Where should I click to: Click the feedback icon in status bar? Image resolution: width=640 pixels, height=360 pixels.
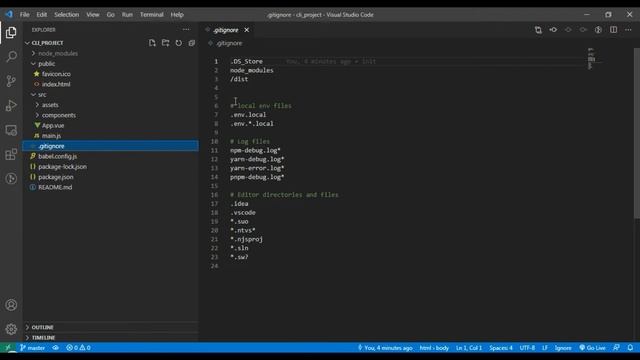(616, 348)
